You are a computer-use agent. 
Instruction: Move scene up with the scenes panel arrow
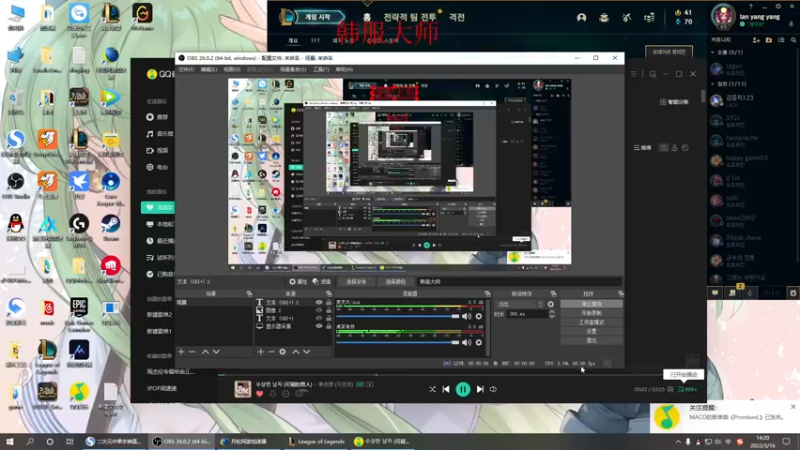(x=205, y=352)
